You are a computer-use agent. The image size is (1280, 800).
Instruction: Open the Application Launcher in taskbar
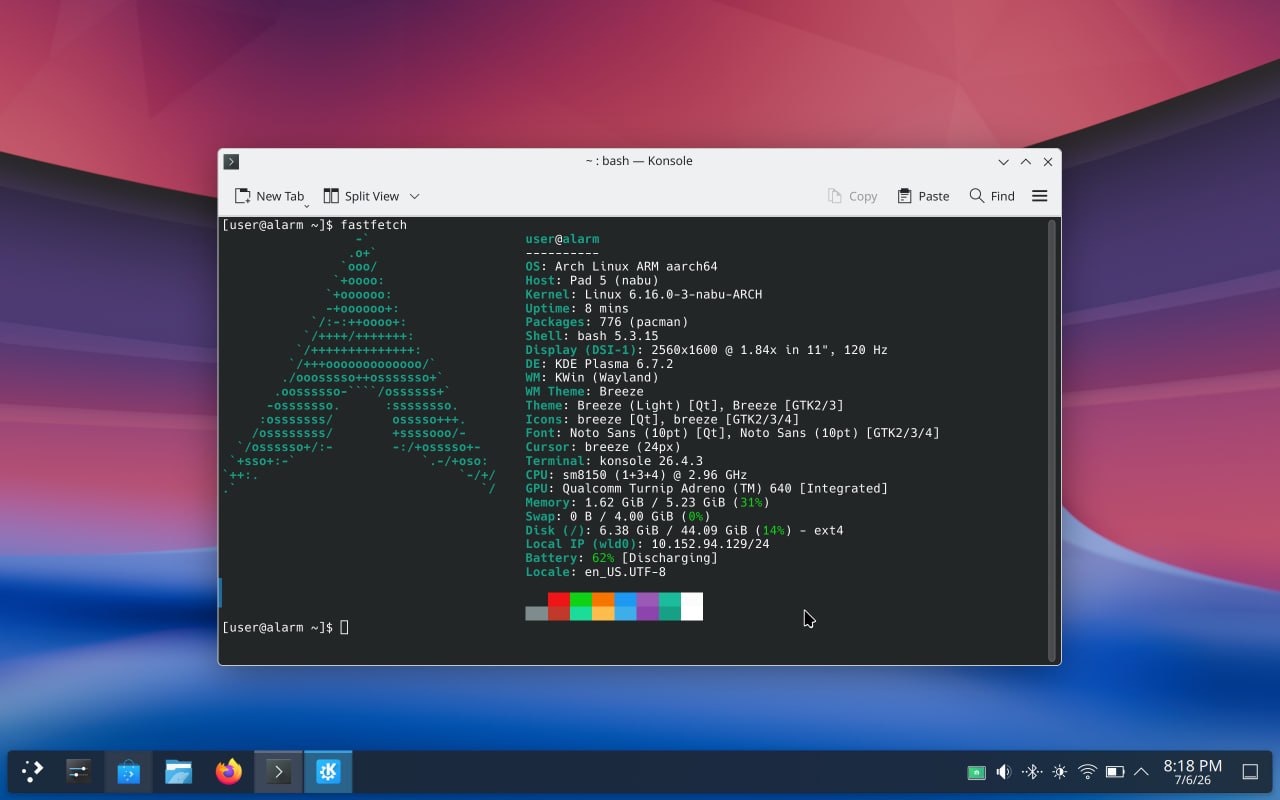[x=32, y=771]
